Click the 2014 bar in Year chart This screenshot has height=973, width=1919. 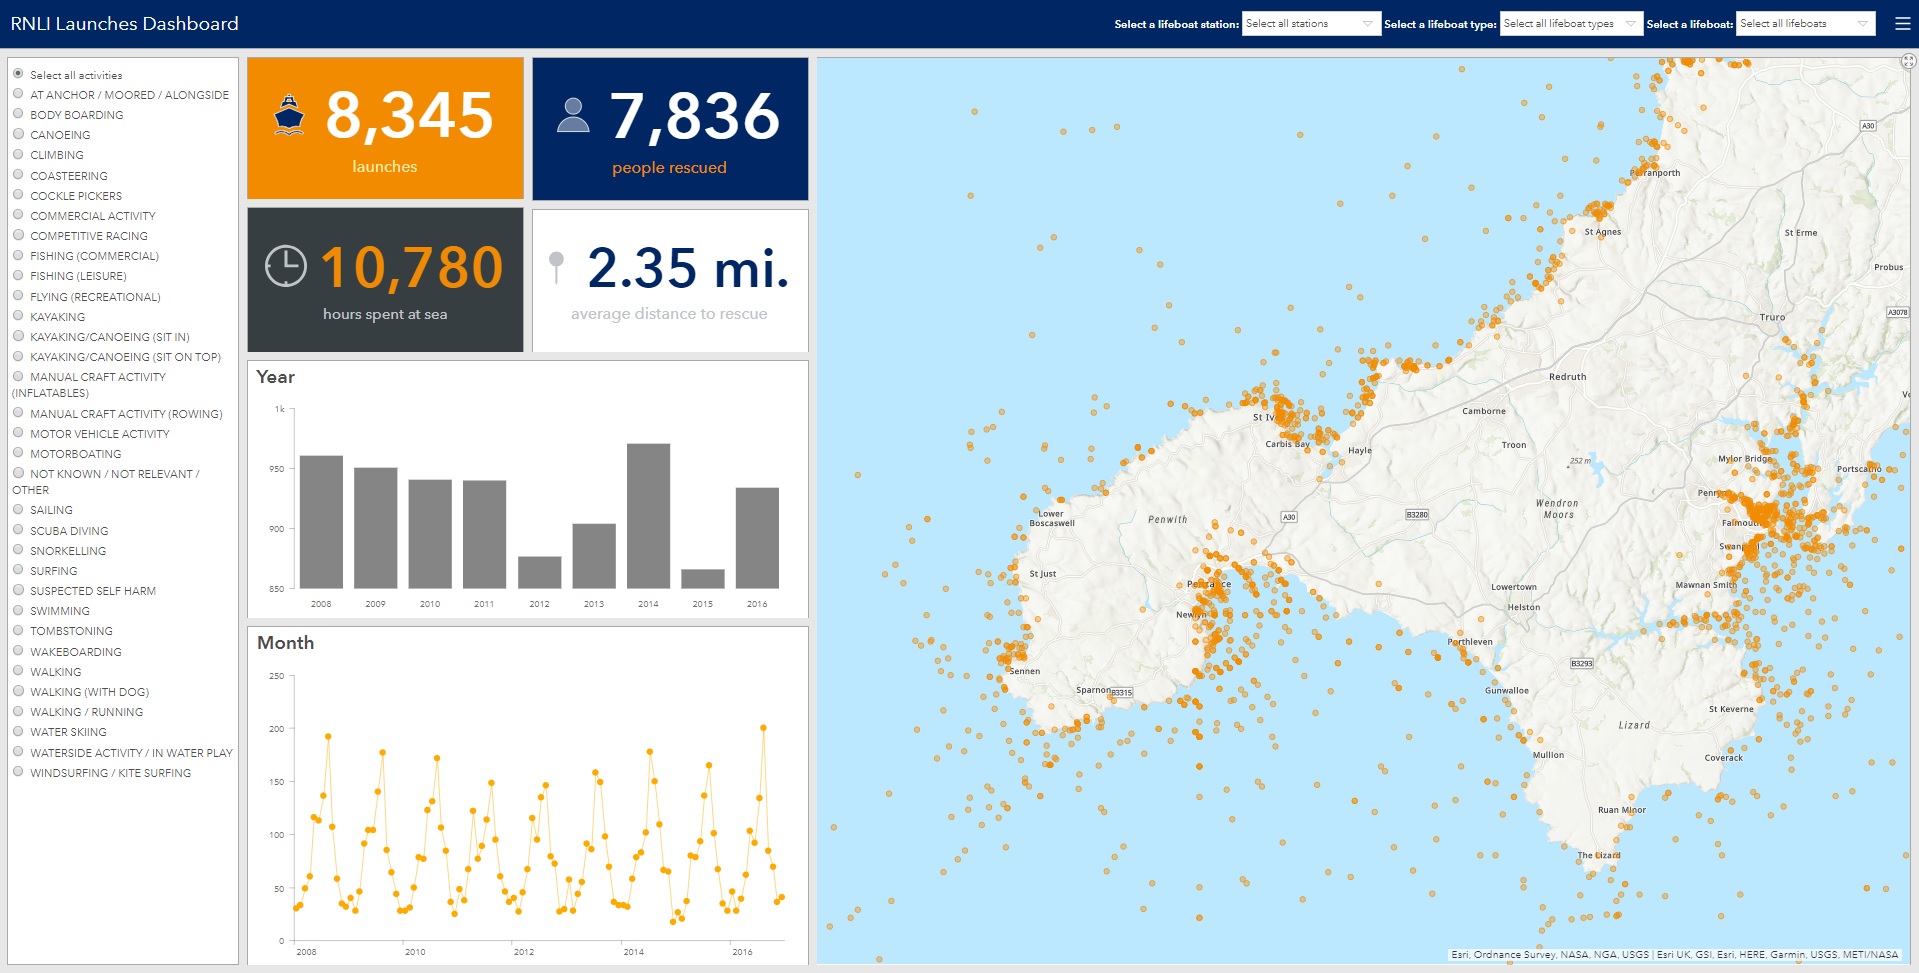[648, 516]
